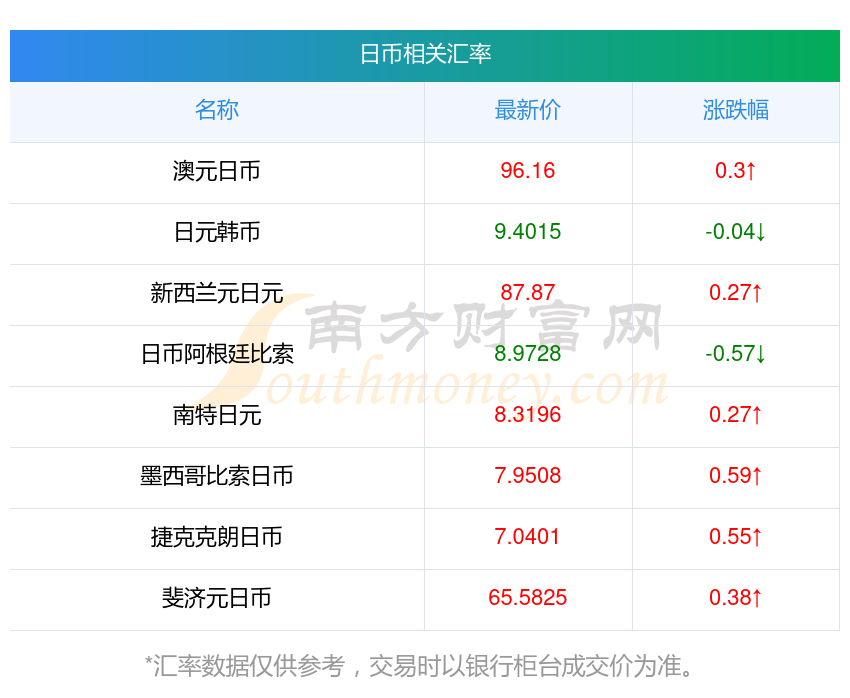This screenshot has height=698, width=850.
Task: Click the 南特日元 row's 0.27↑ change
Action: coord(736,415)
